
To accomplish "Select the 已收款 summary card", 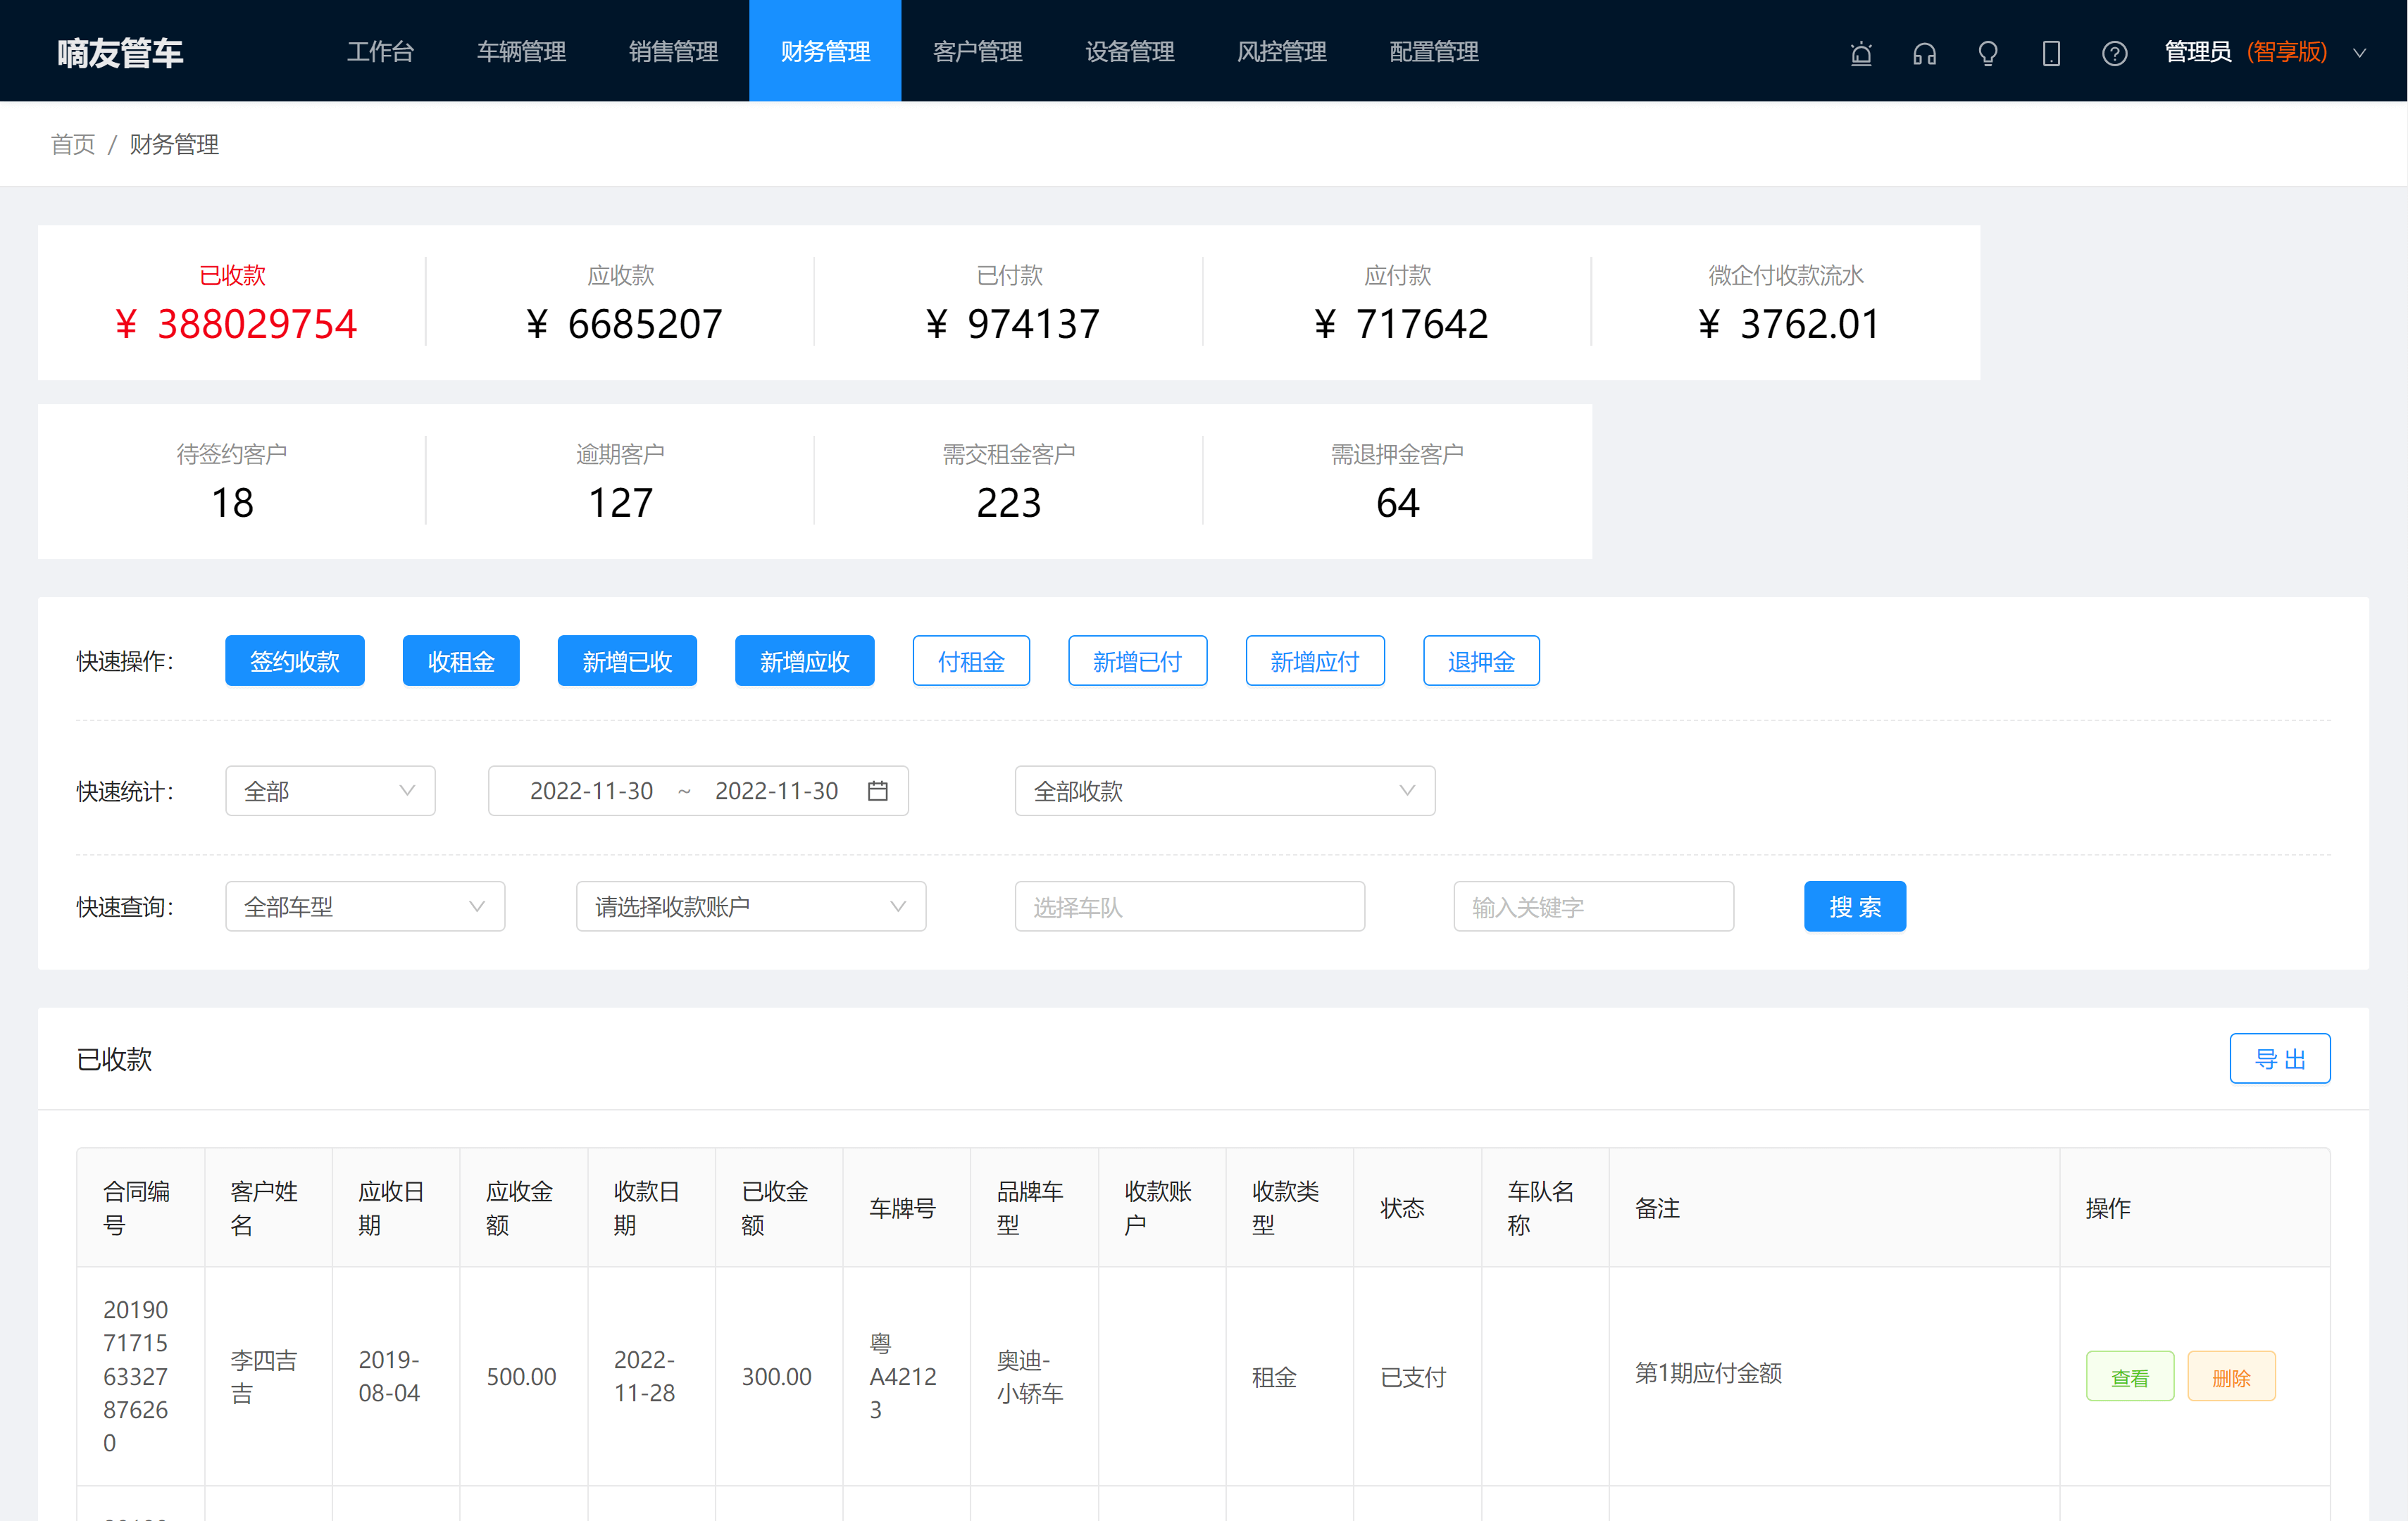I will click(232, 302).
